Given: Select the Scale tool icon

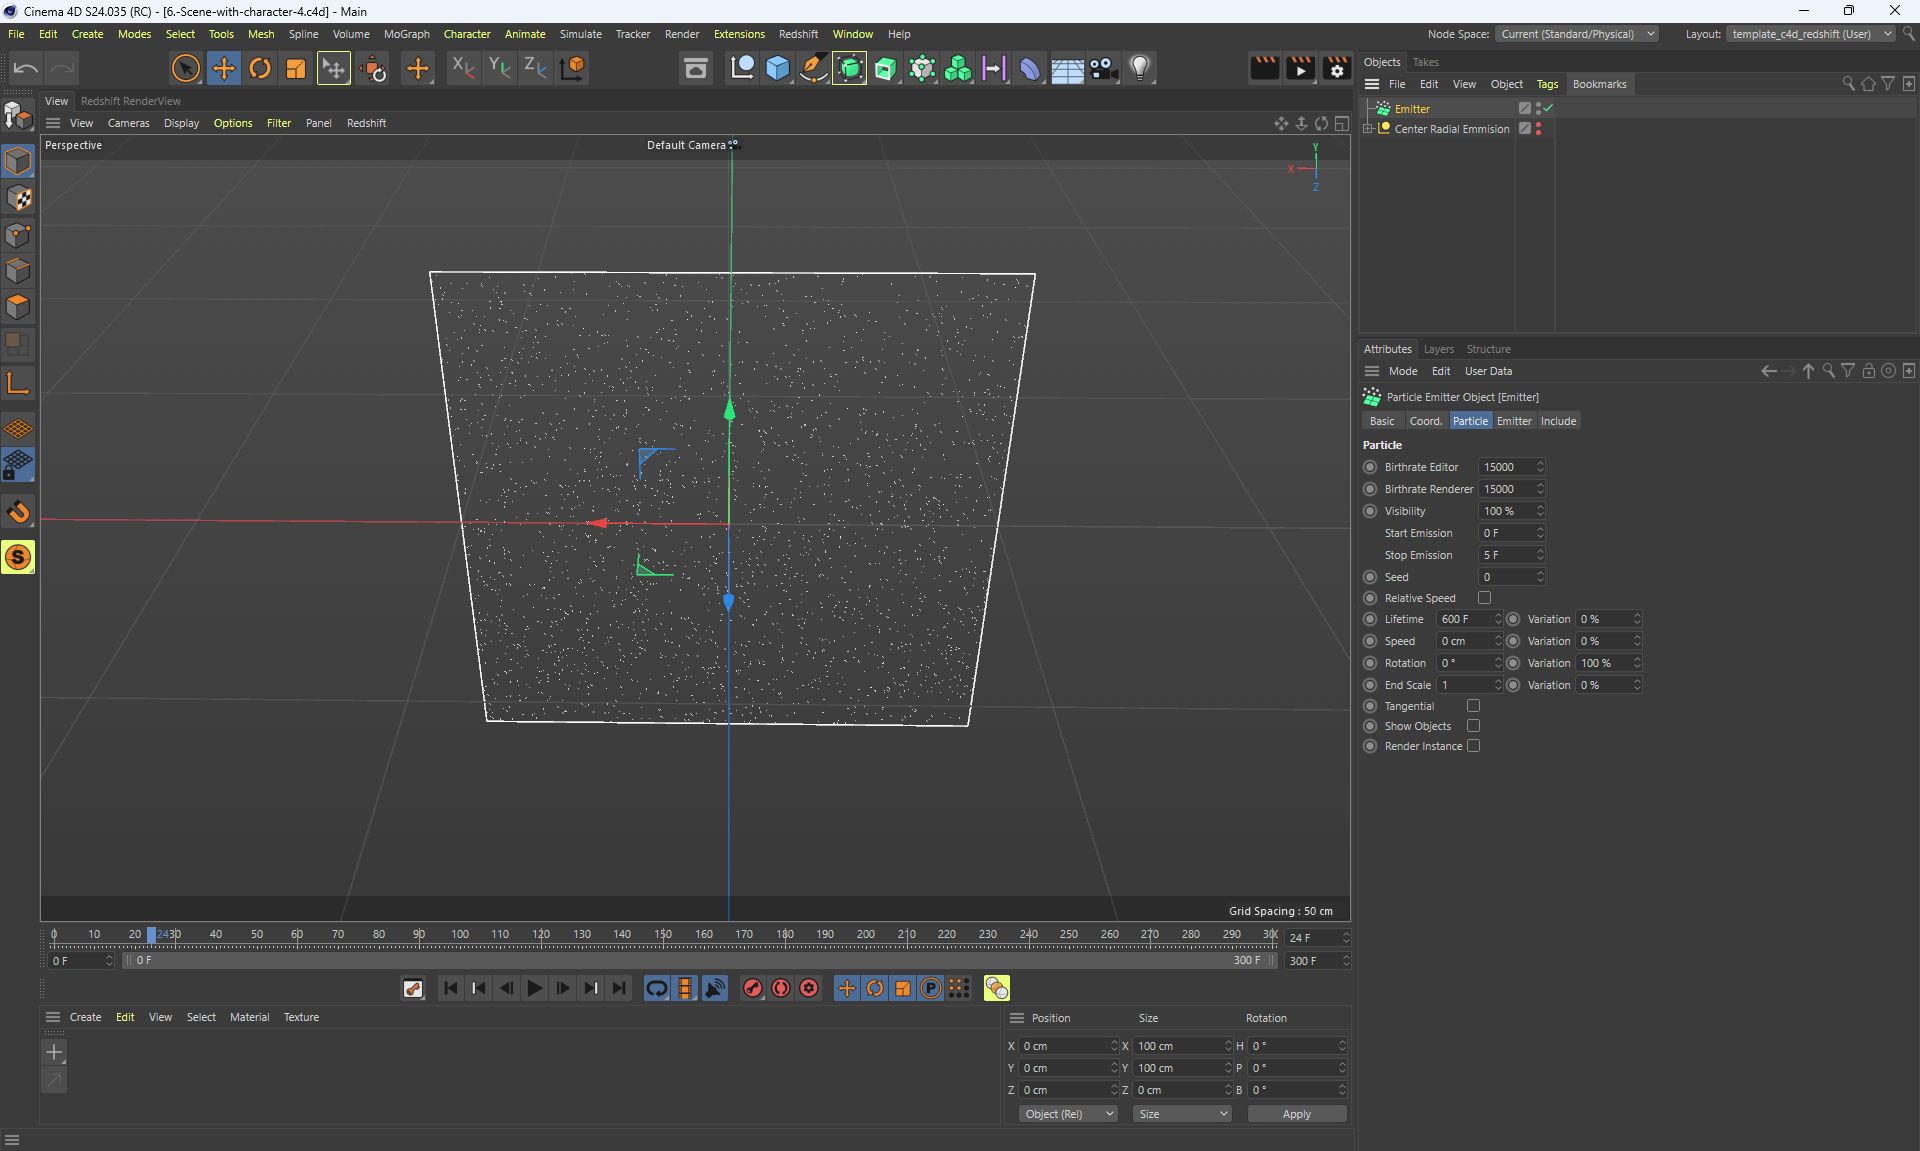Looking at the screenshot, I should click(x=296, y=68).
